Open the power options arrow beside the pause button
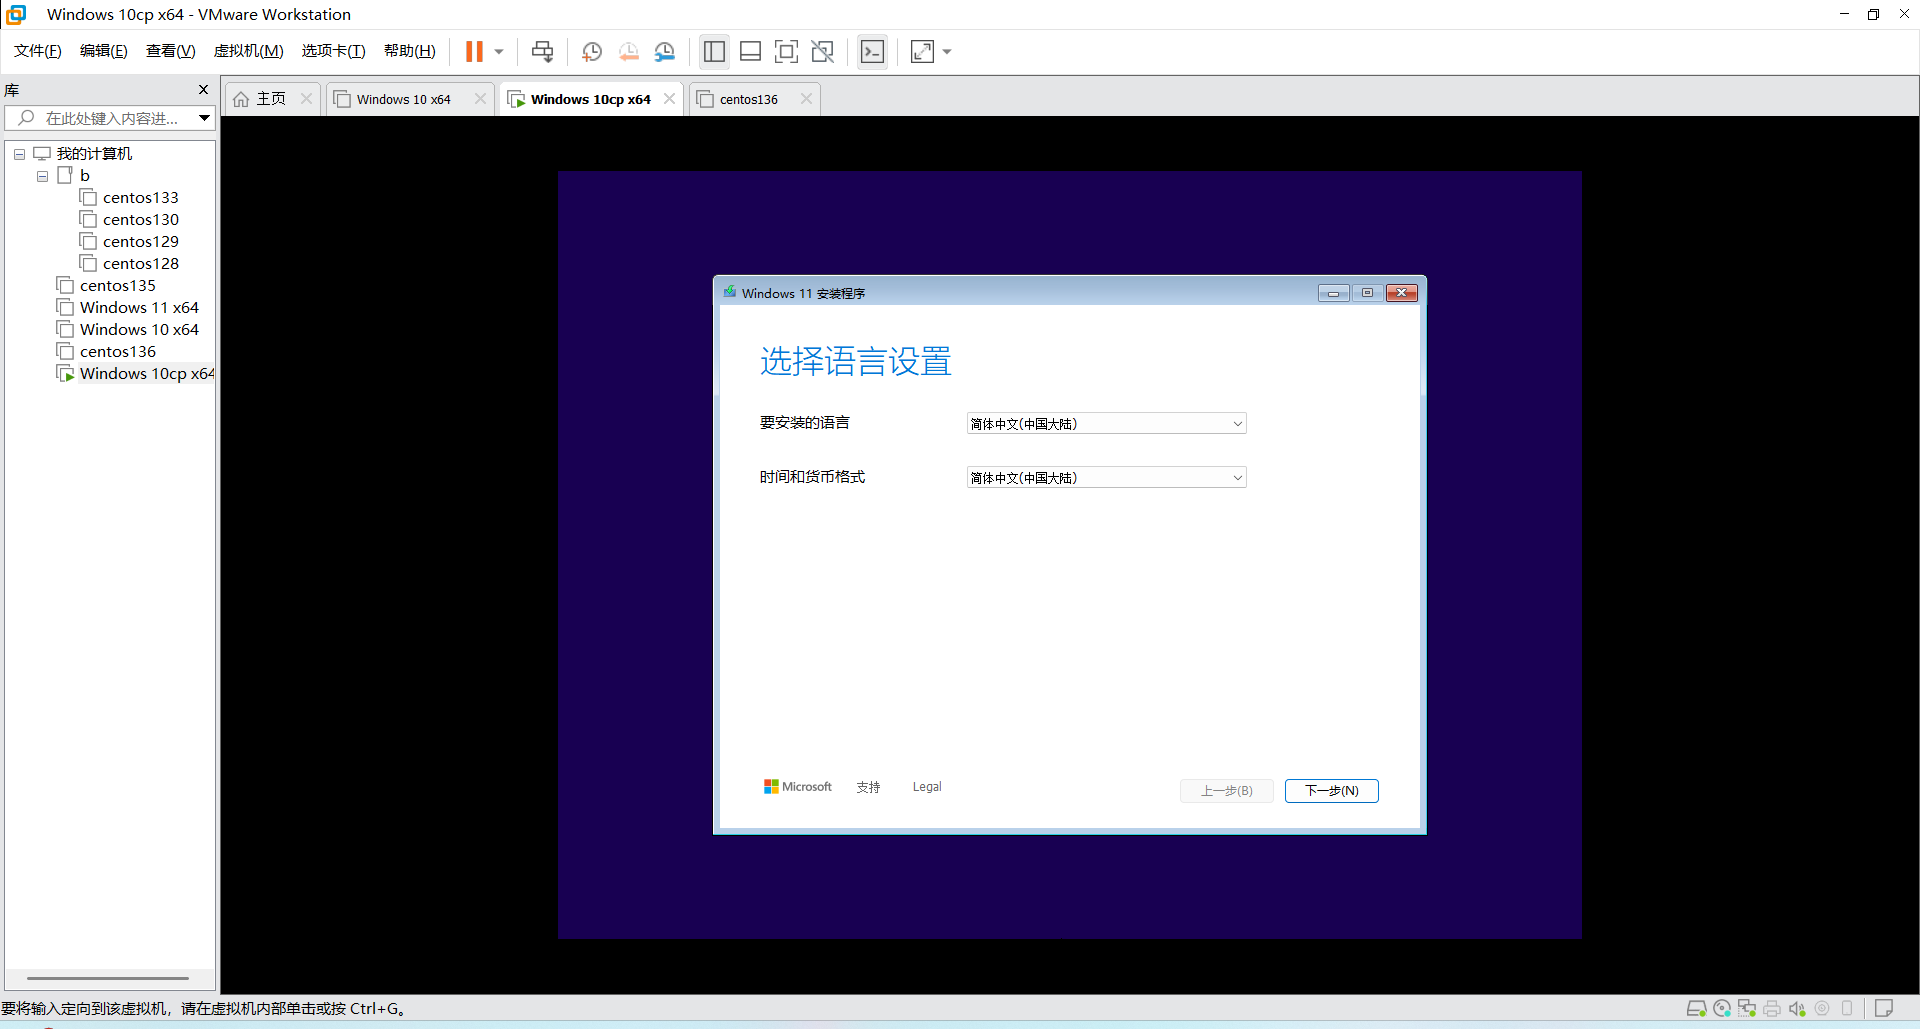Image resolution: width=1920 pixels, height=1029 pixels. tap(499, 52)
